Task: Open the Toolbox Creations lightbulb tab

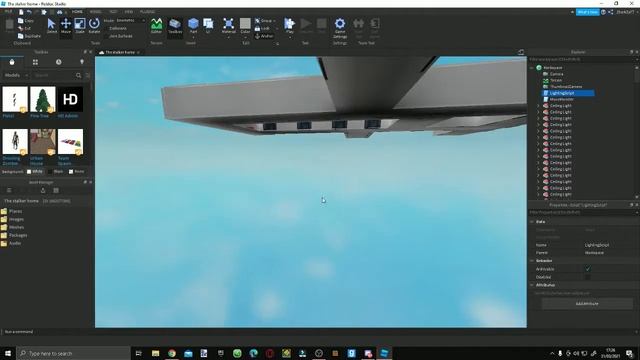Action: [x=82, y=62]
